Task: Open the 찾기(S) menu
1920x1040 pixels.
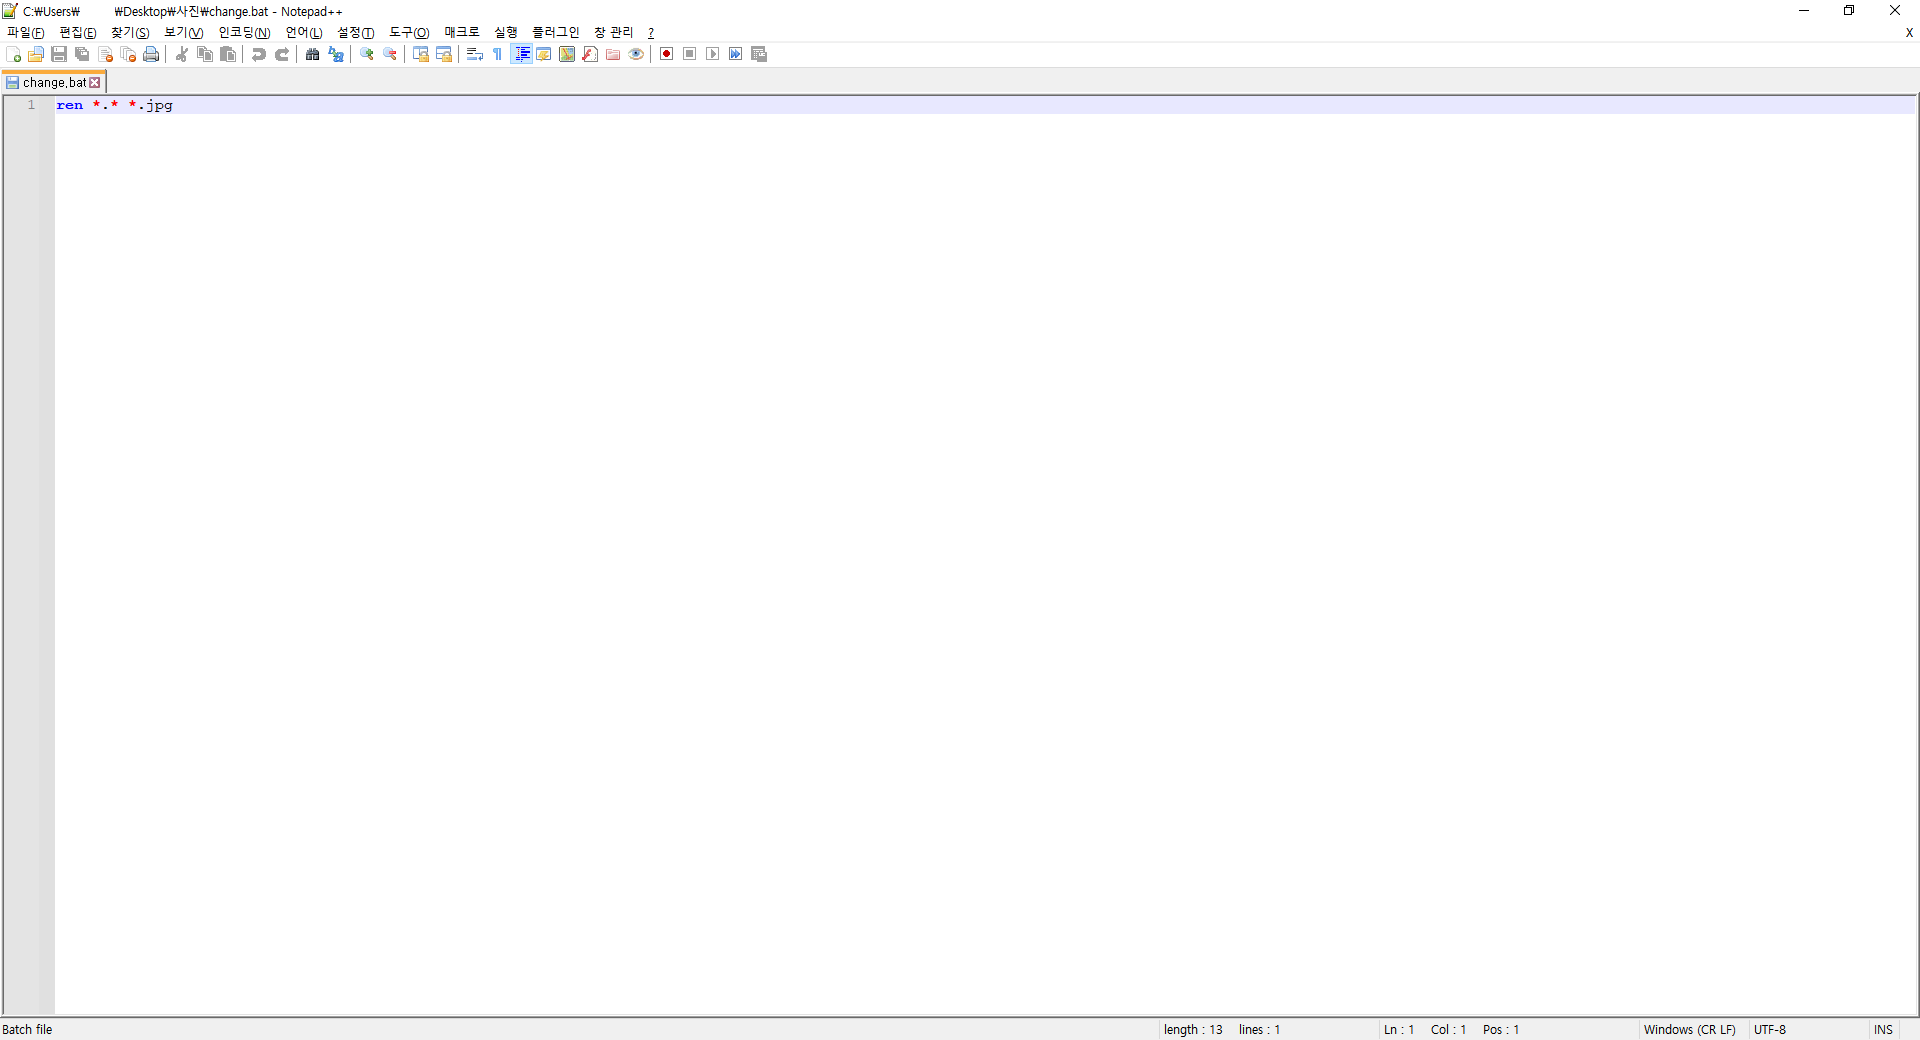Action: [130, 33]
